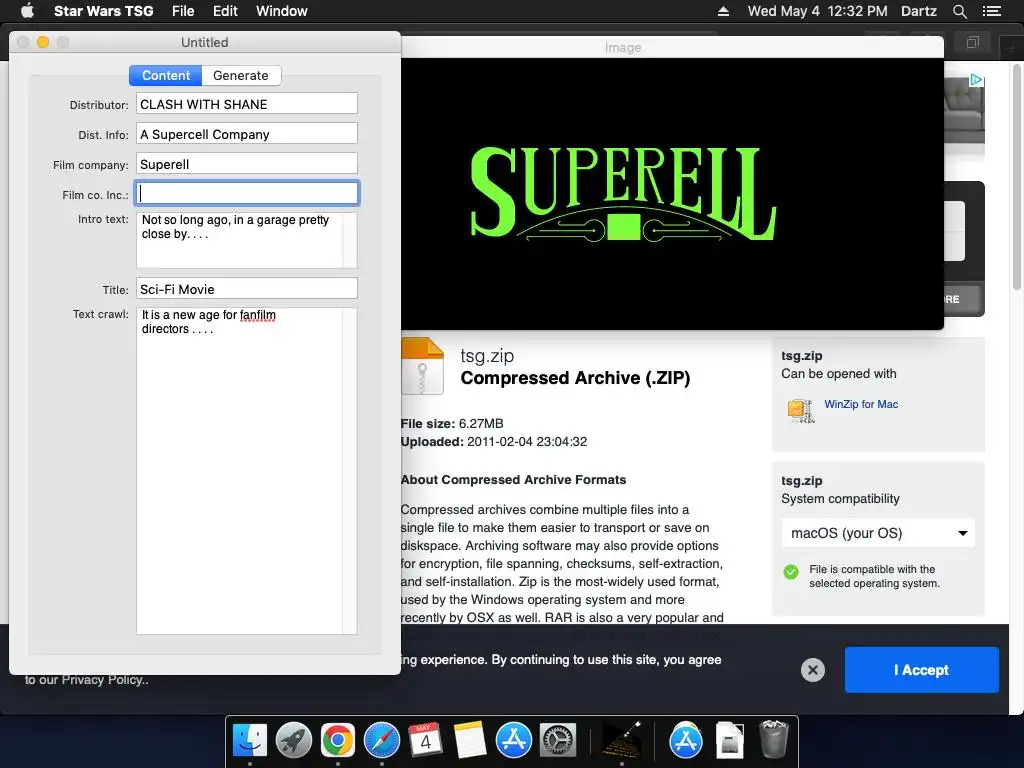Open Google Chrome from the dock
Viewport: 1024px width, 768px height.
338,740
